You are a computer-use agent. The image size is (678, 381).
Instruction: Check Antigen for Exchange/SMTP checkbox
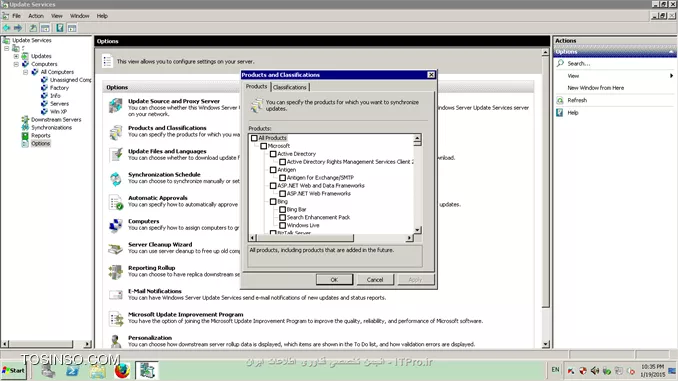(x=283, y=178)
